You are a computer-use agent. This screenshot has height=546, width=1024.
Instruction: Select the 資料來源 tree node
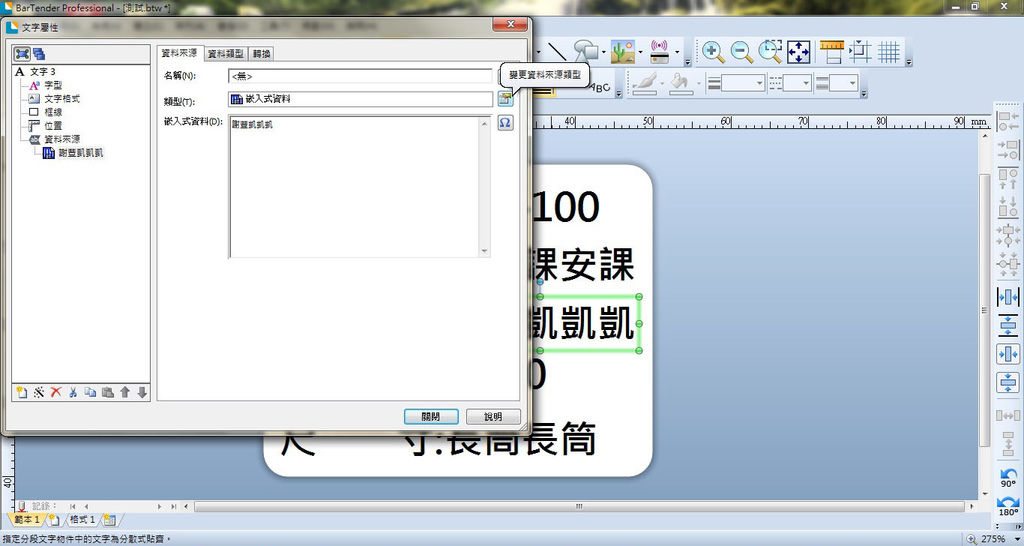(x=62, y=139)
